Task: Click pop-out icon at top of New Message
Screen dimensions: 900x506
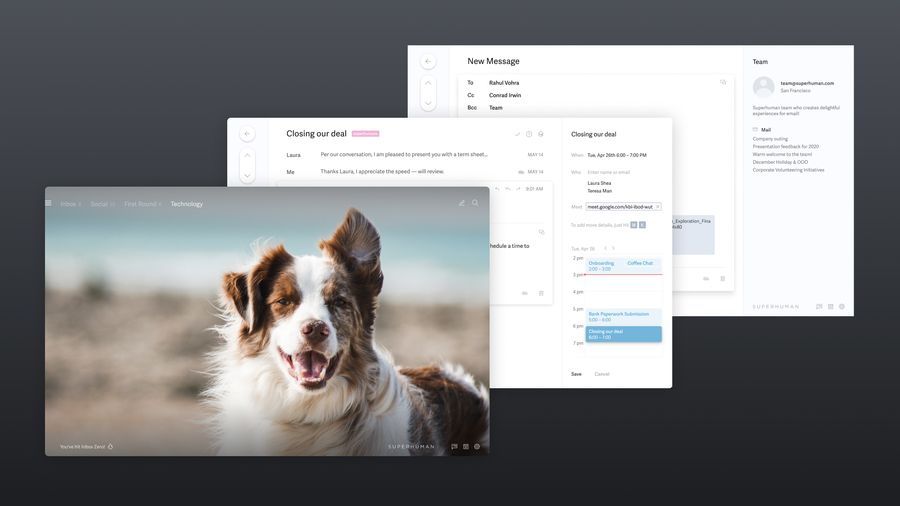Action: (723, 82)
